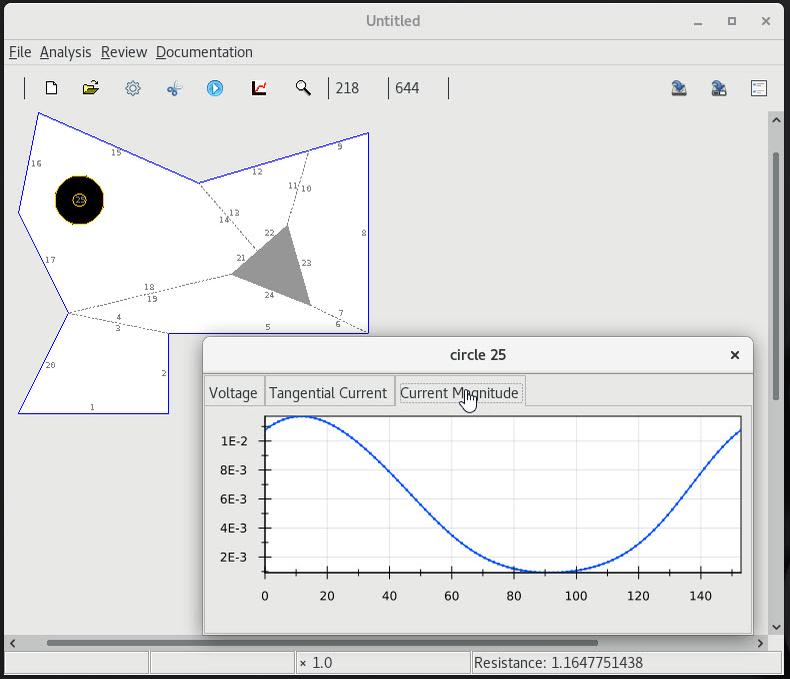Switch to the Tangential Current tab

(328, 393)
